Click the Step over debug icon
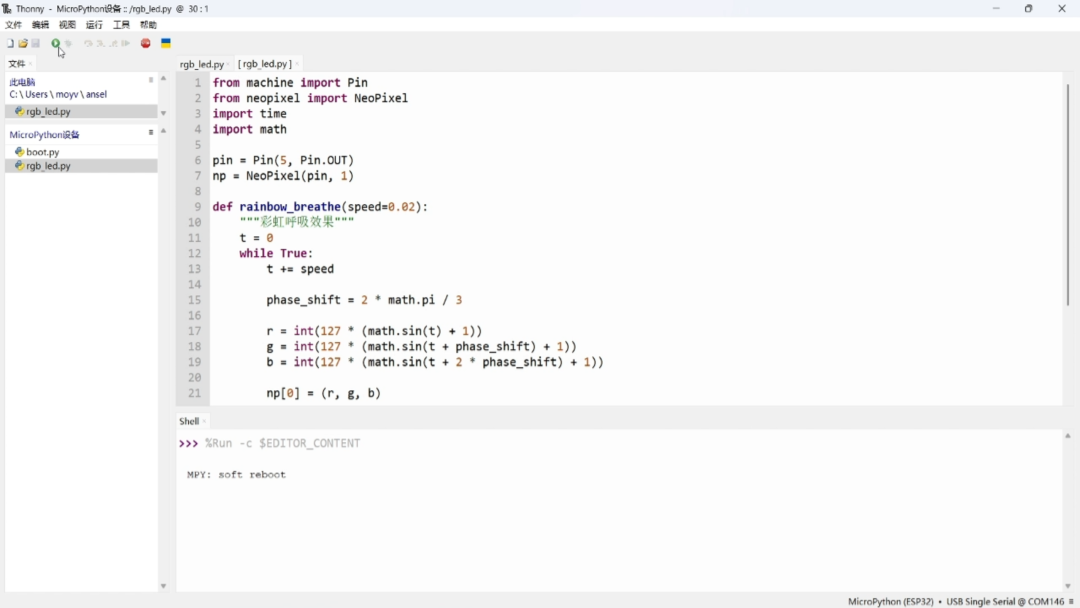 click(87, 43)
